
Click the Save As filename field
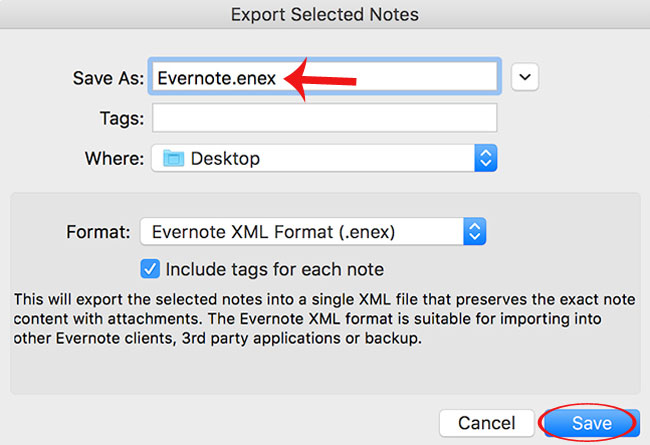[x=325, y=77]
